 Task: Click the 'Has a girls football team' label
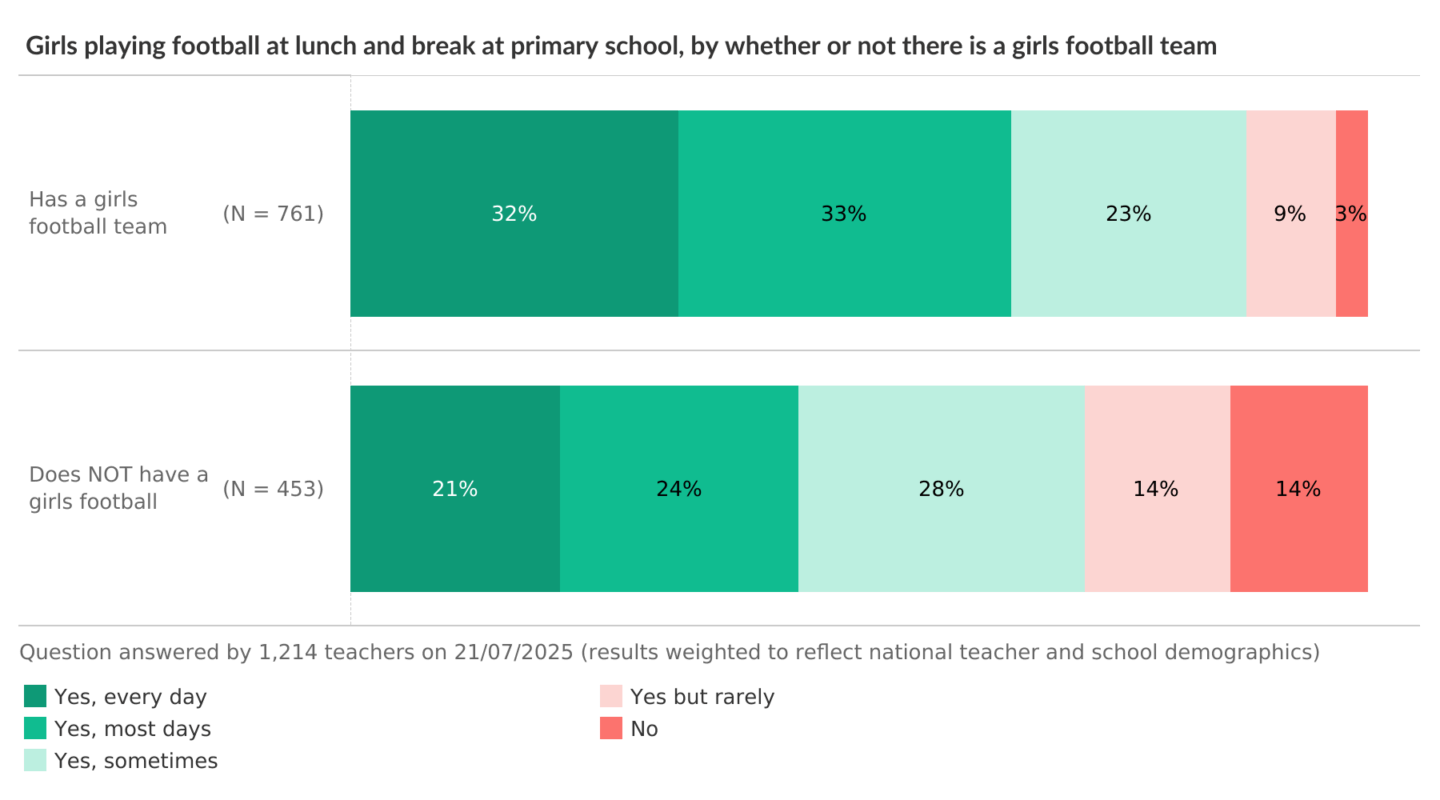(x=97, y=213)
